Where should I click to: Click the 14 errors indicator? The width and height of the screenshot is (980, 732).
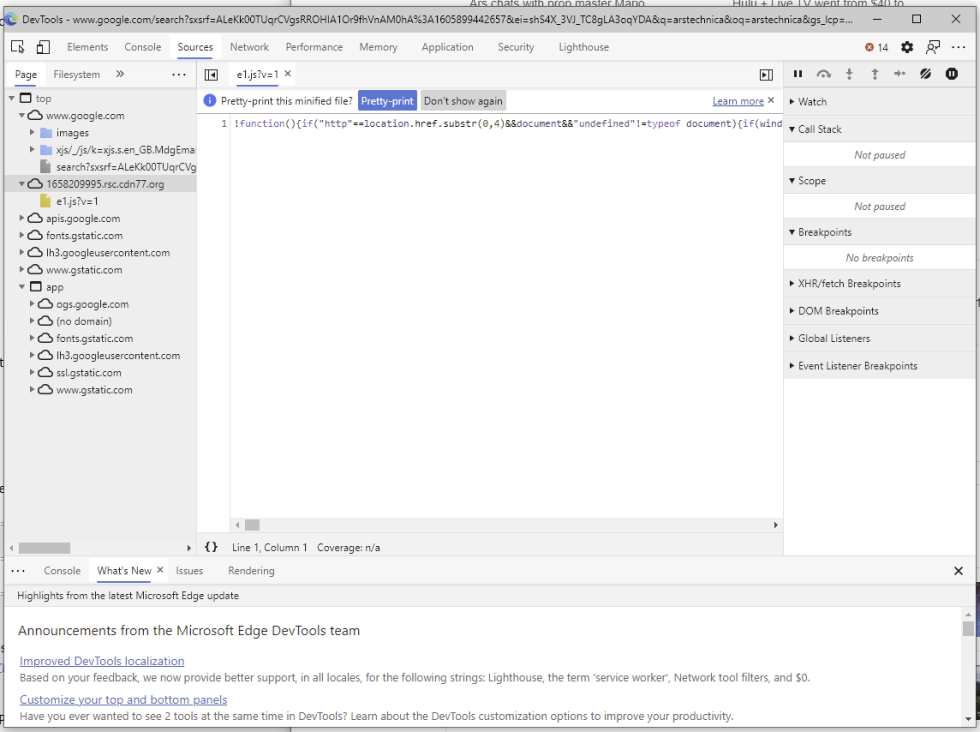pos(876,46)
